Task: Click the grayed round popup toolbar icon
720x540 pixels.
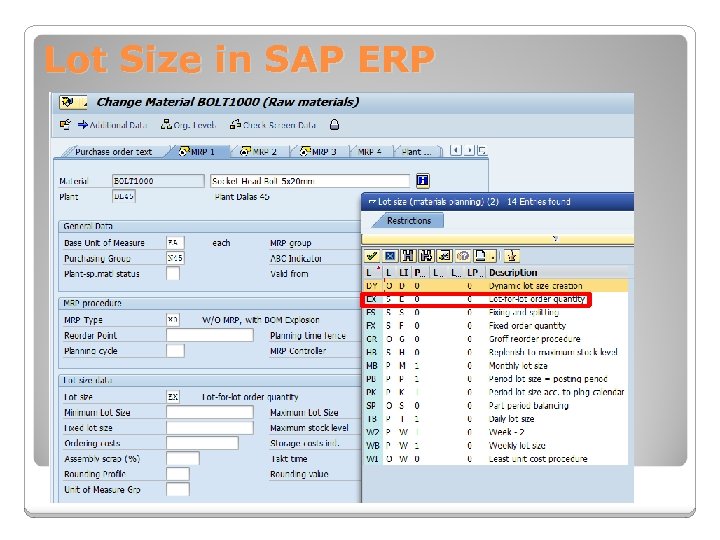Action: pyautogui.click(x=463, y=256)
